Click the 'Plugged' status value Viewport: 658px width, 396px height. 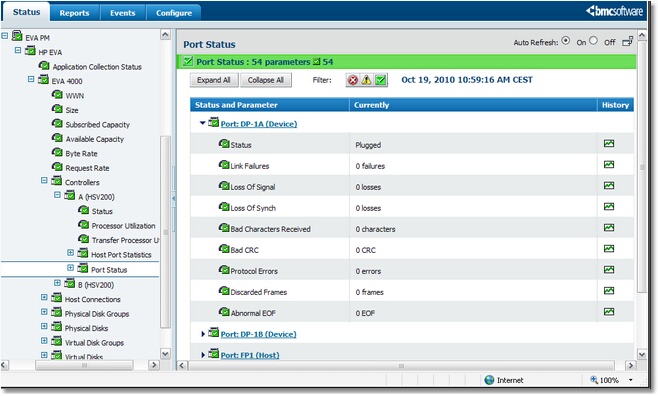368,145
